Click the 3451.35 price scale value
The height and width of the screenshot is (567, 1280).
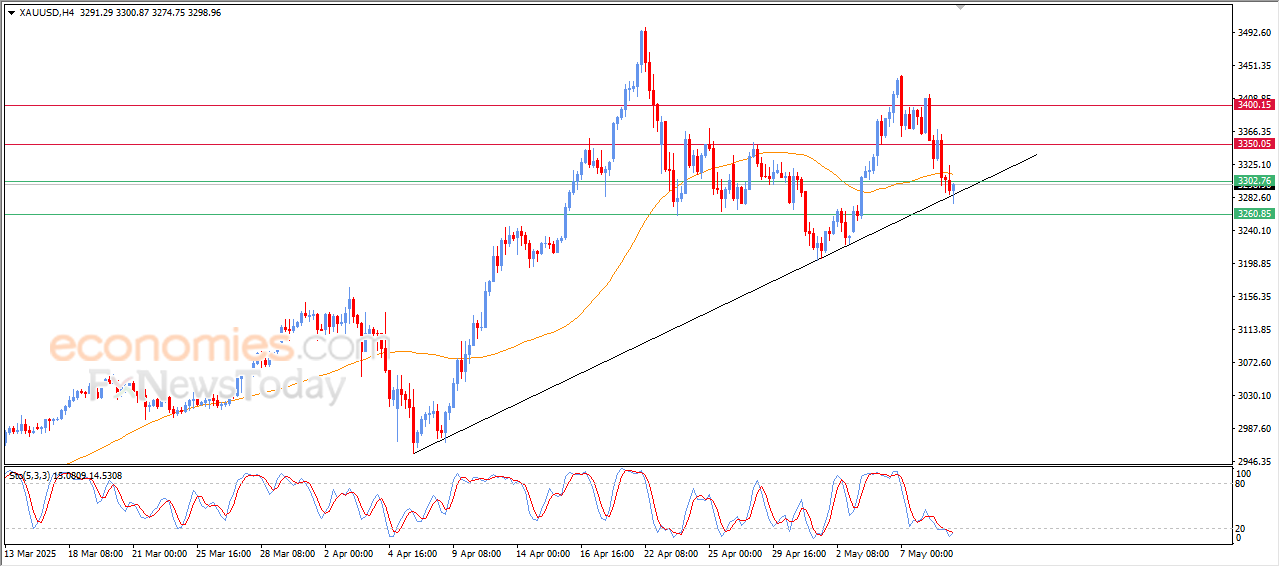[1253, 66]
